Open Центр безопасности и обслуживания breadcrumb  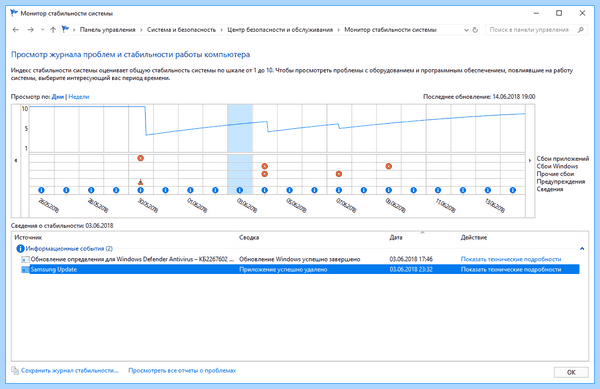(x=280, y=30)
